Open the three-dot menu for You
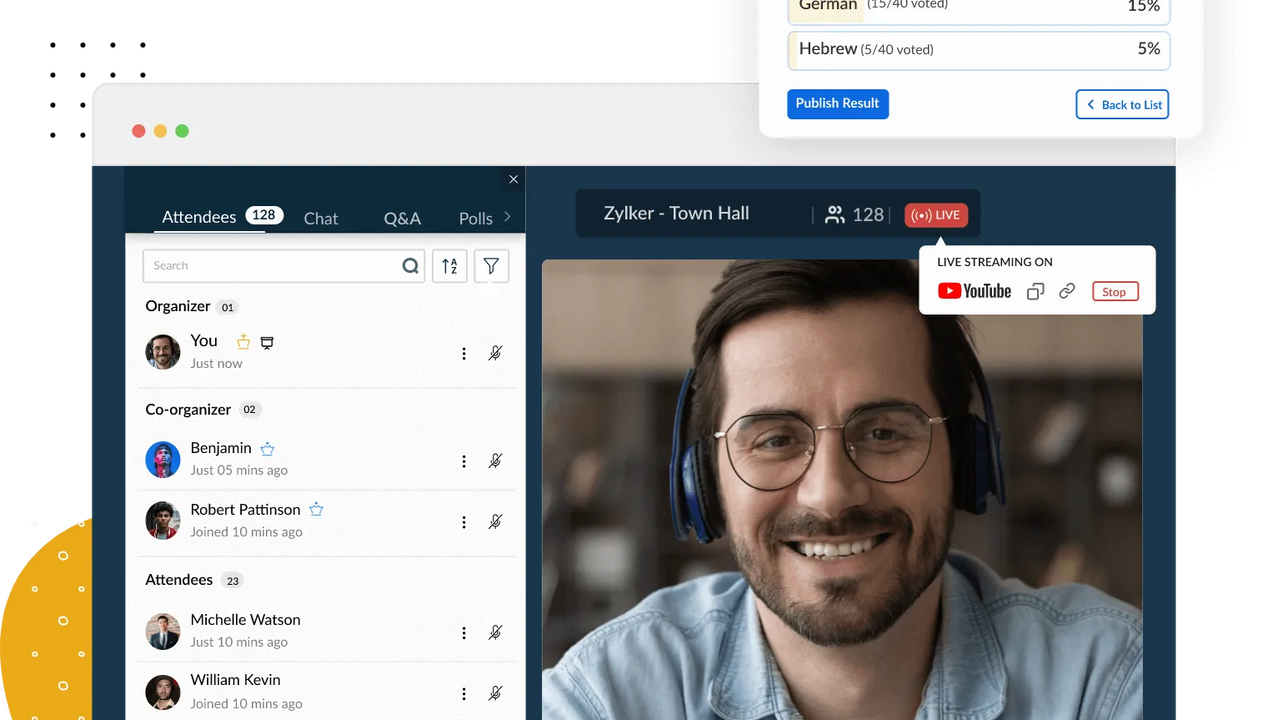 [464, 353]
